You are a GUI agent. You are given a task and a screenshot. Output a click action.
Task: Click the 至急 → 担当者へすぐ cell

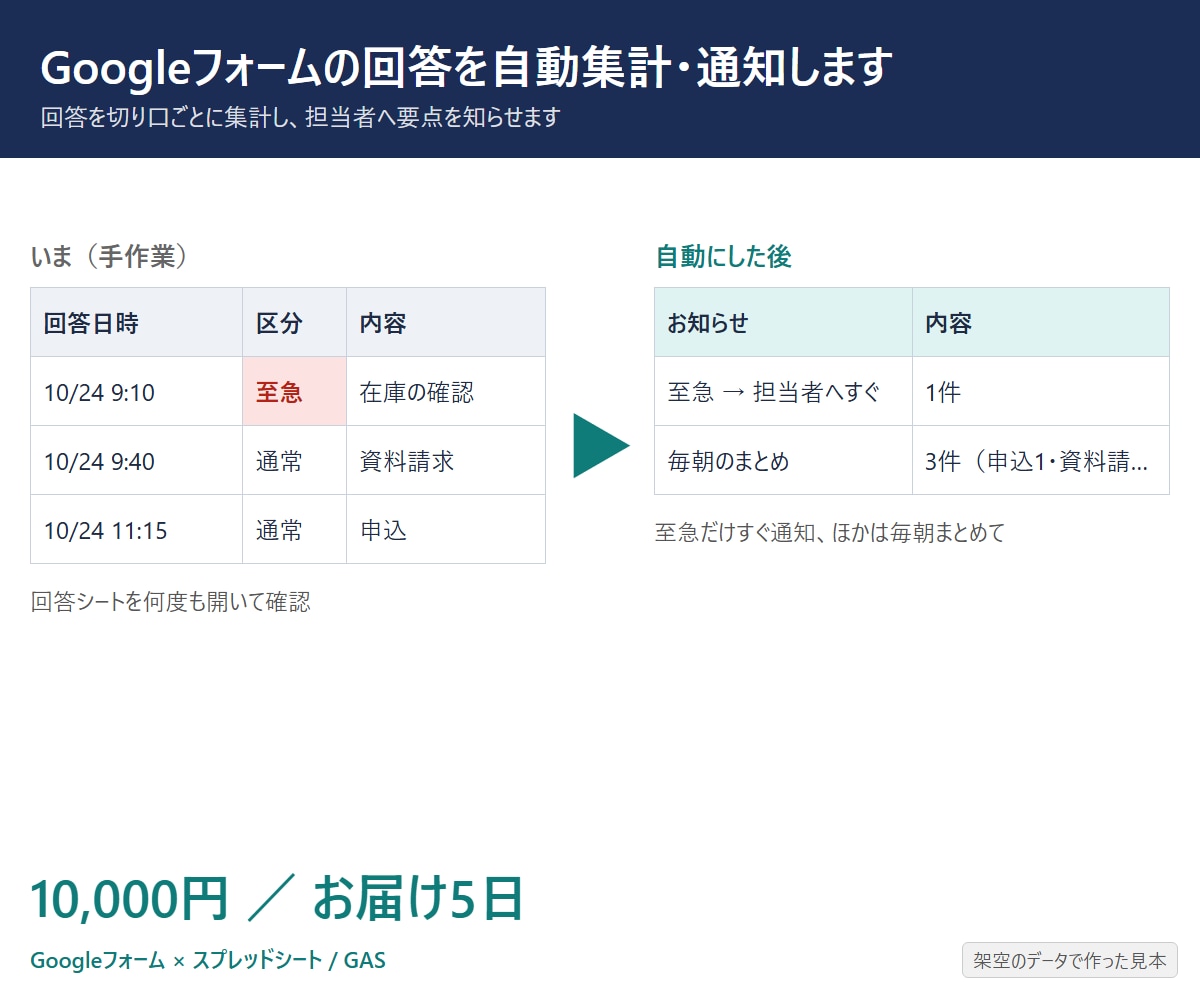pyautogui.click(x=784, y=392)
